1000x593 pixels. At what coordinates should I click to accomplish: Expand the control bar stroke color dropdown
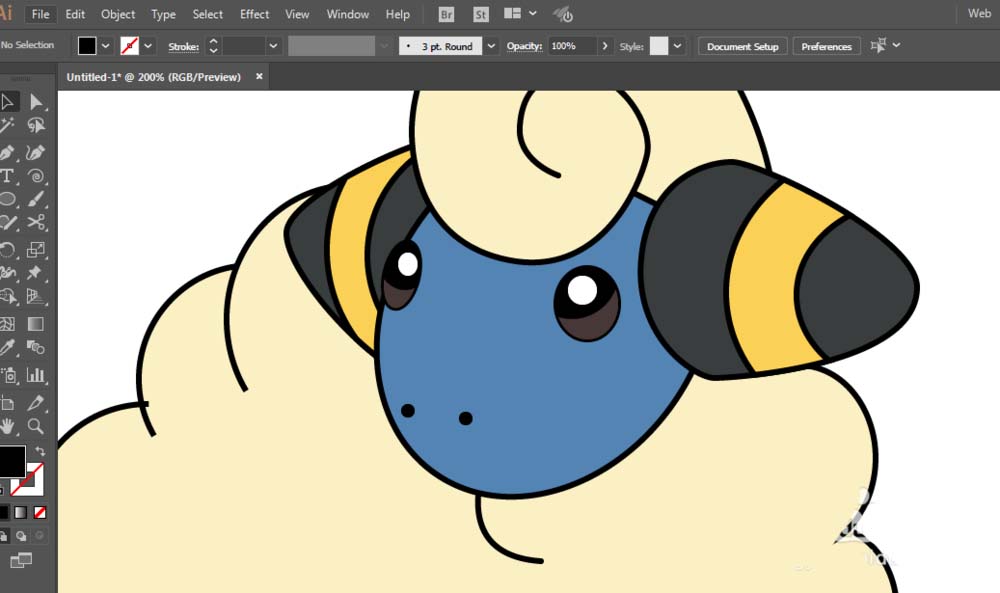coord(148,46)
